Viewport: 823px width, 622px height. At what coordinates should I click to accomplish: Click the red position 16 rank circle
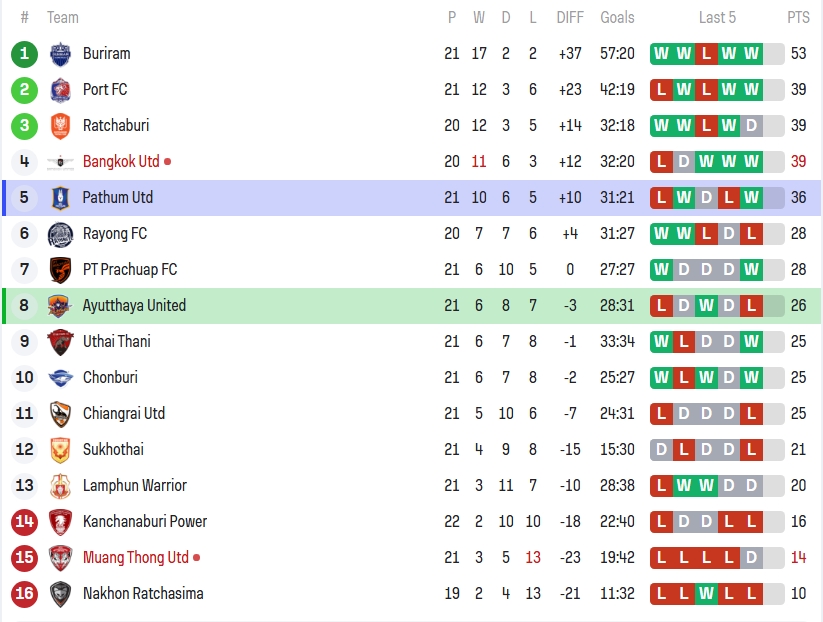click(25, 594)
